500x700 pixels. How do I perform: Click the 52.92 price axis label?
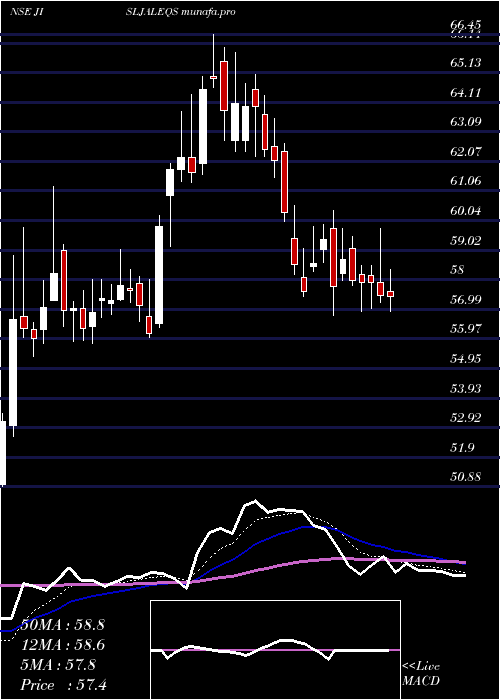[x=466, y=418]
